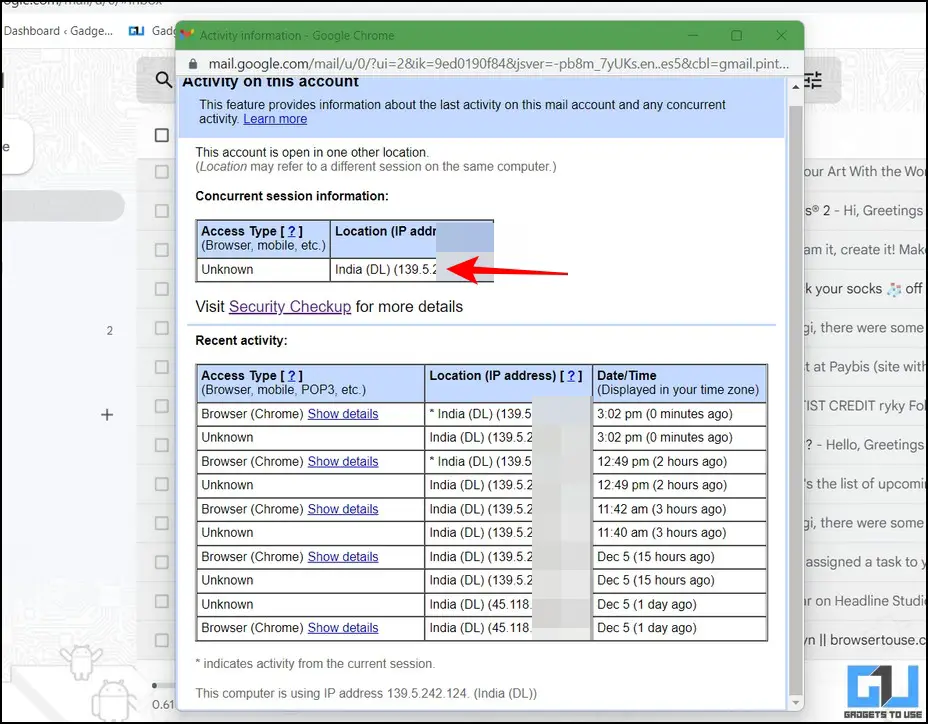Click scrollbar up arrow in popup
The width and height of the screenshot is (928, 724).
pos(795,87)
